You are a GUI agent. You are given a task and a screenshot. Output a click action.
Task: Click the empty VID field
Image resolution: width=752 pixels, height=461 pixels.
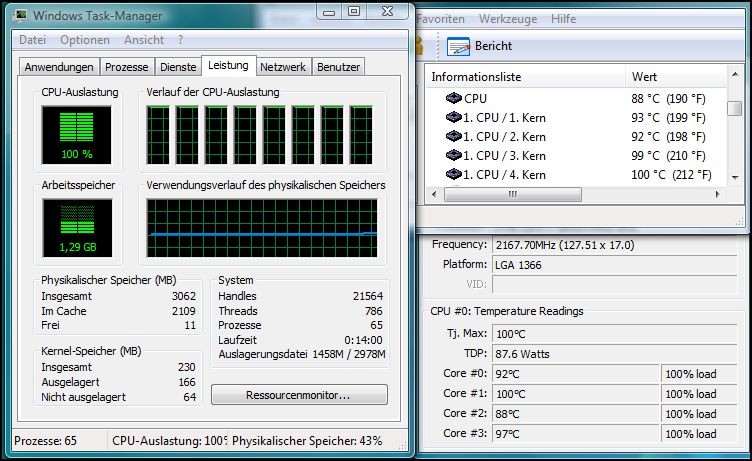[614, 284]
